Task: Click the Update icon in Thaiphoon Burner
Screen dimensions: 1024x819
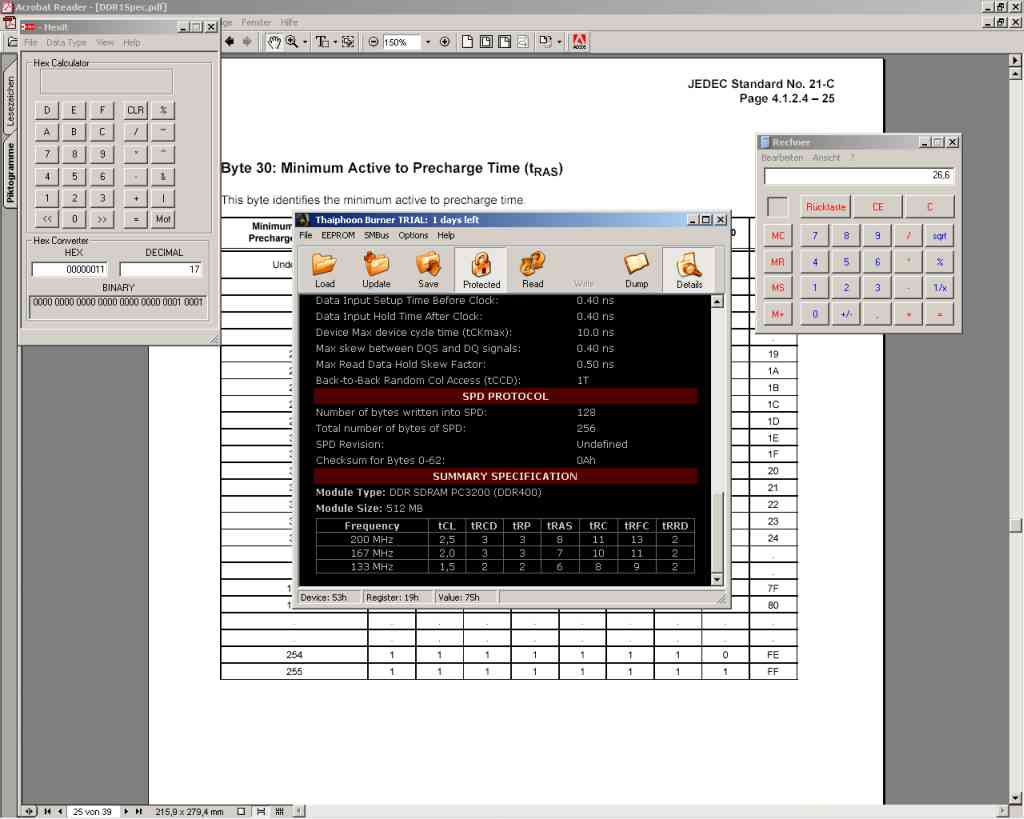Action: 376,269
